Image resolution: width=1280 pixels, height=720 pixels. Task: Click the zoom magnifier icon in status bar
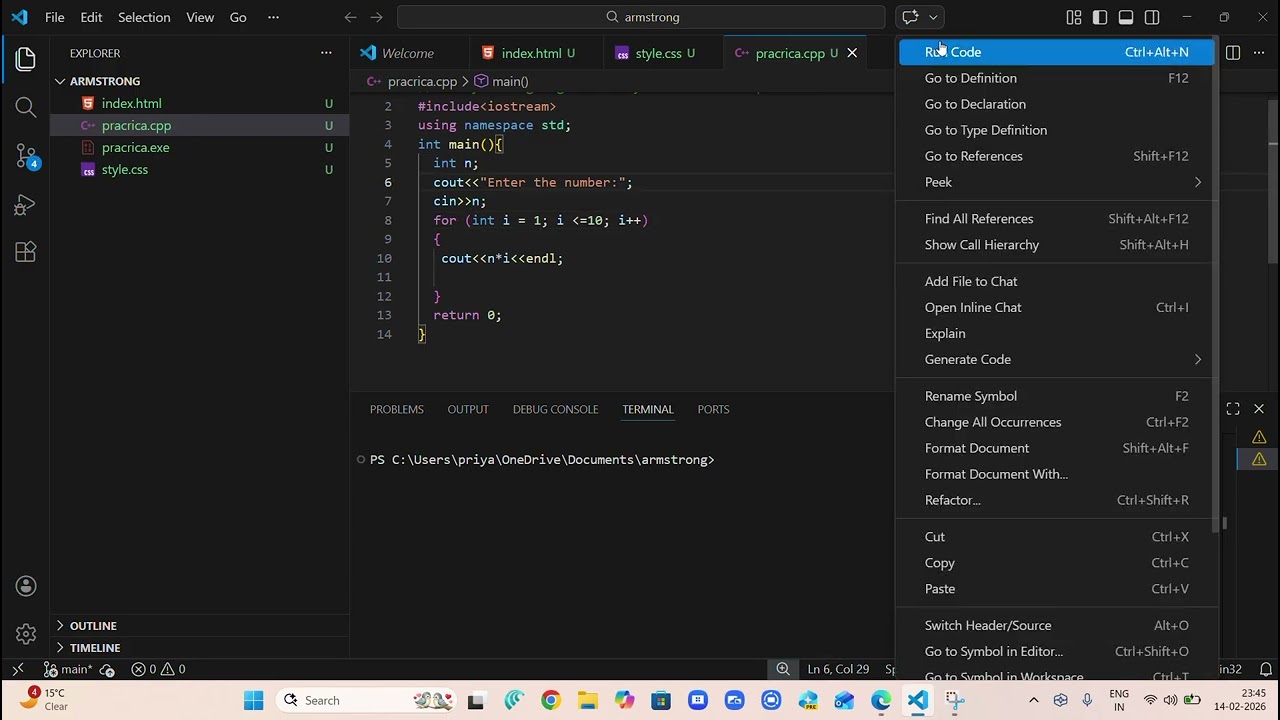click(784, 669)
